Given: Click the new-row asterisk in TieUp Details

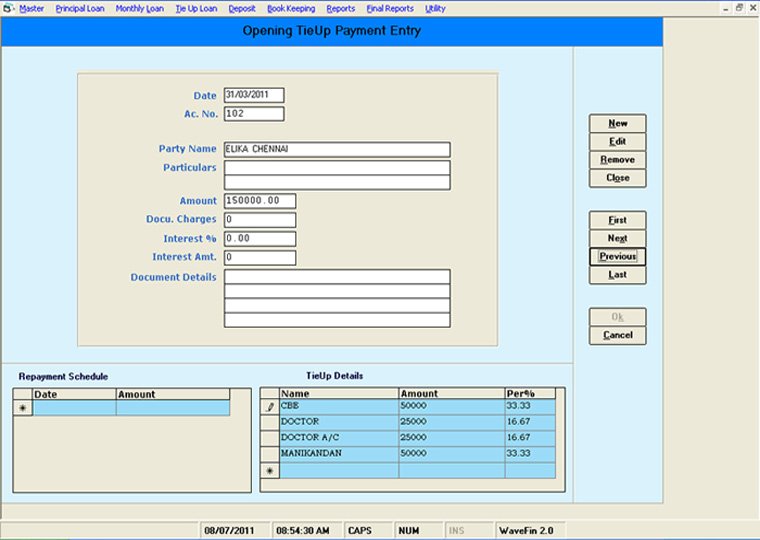Looking at the screenshot, I should 269,470.
